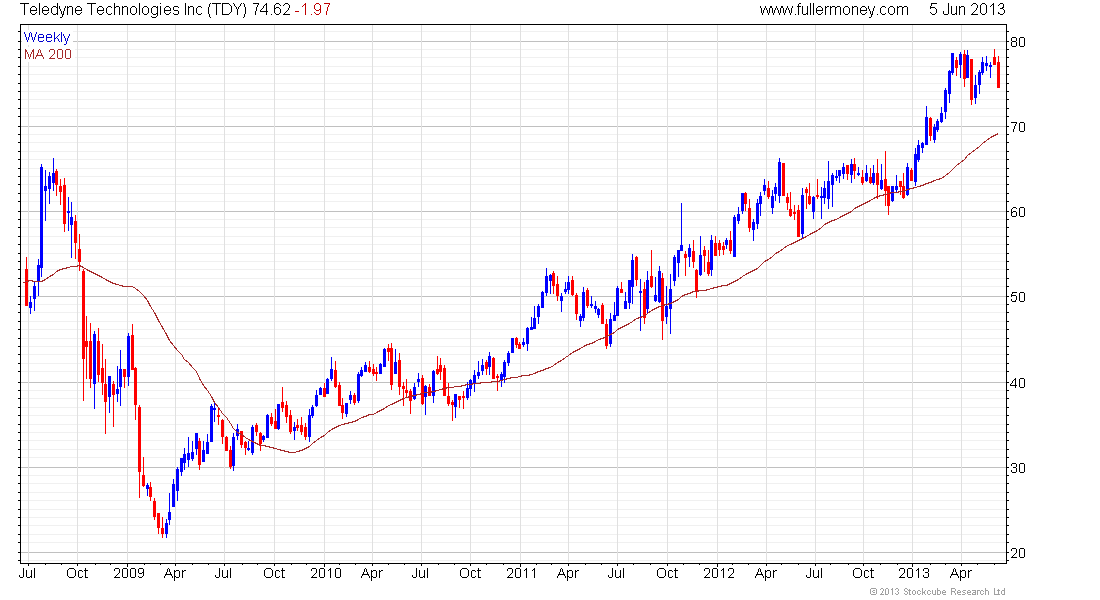The width and height of the screenshot is (1100, 600).
Task: Click the 60 price axis label
Action: (1017, 212)
